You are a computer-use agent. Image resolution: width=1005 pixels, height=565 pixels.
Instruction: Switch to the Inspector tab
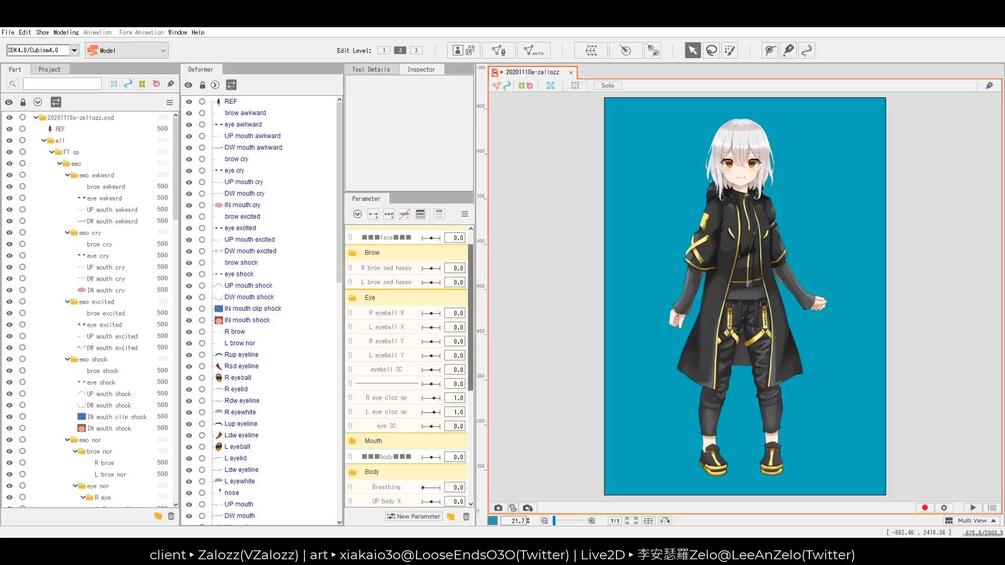point(421,69)
